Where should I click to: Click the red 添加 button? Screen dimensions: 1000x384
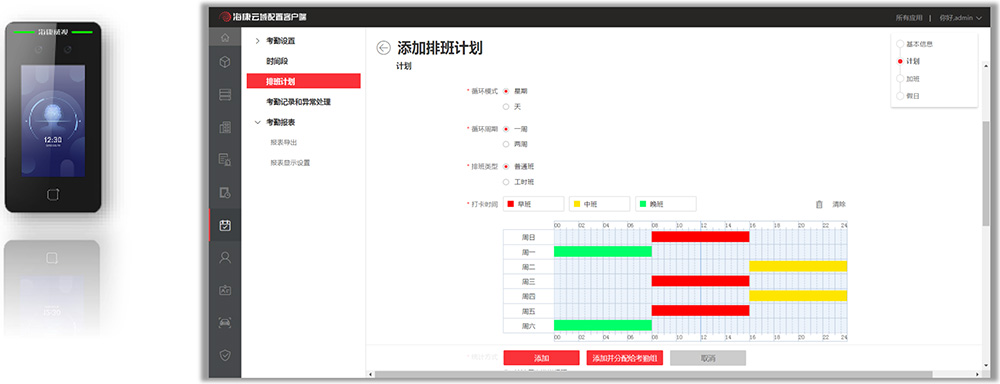click(541, 358)
